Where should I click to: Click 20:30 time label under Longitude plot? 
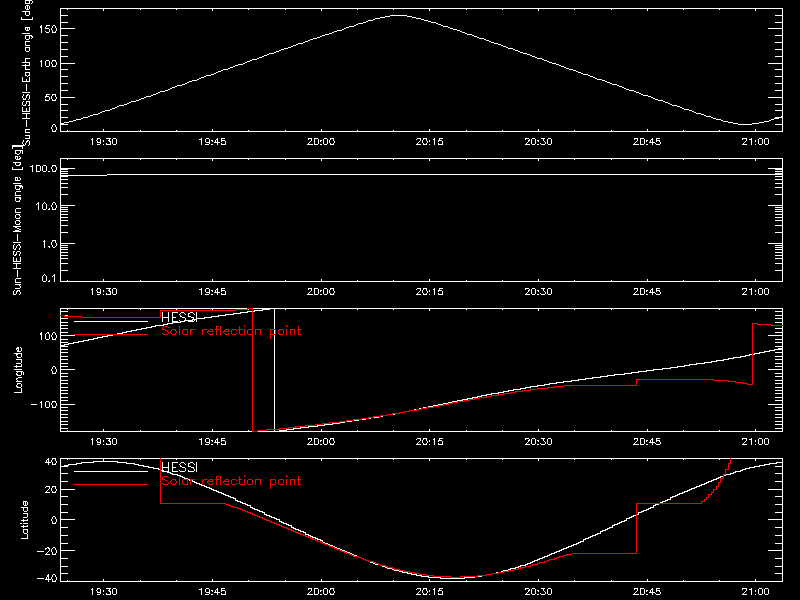click(x=538, y=442)
